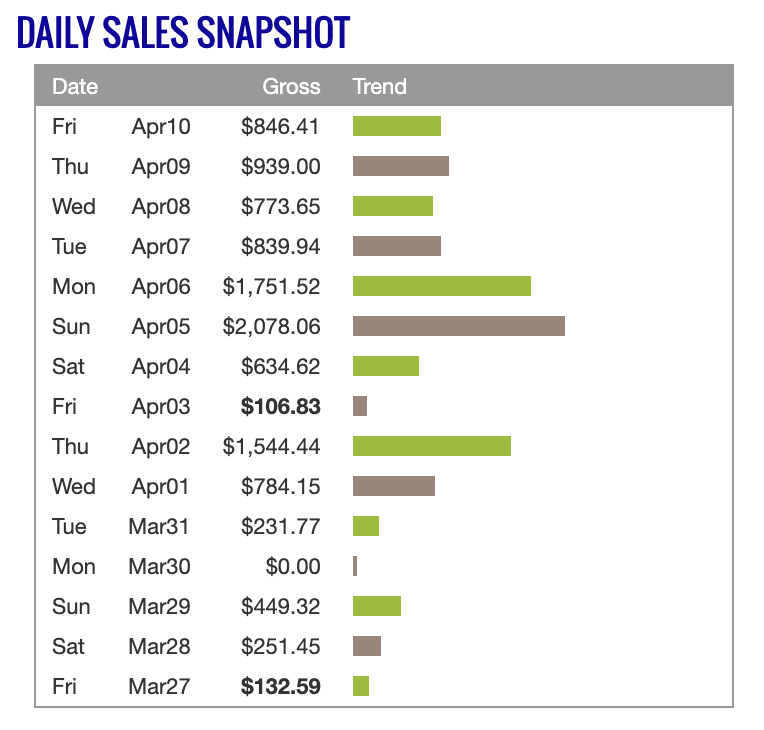Click the brown trend bar for Apr09
Screen dimensions: 764x730
(x=400, y=166)
